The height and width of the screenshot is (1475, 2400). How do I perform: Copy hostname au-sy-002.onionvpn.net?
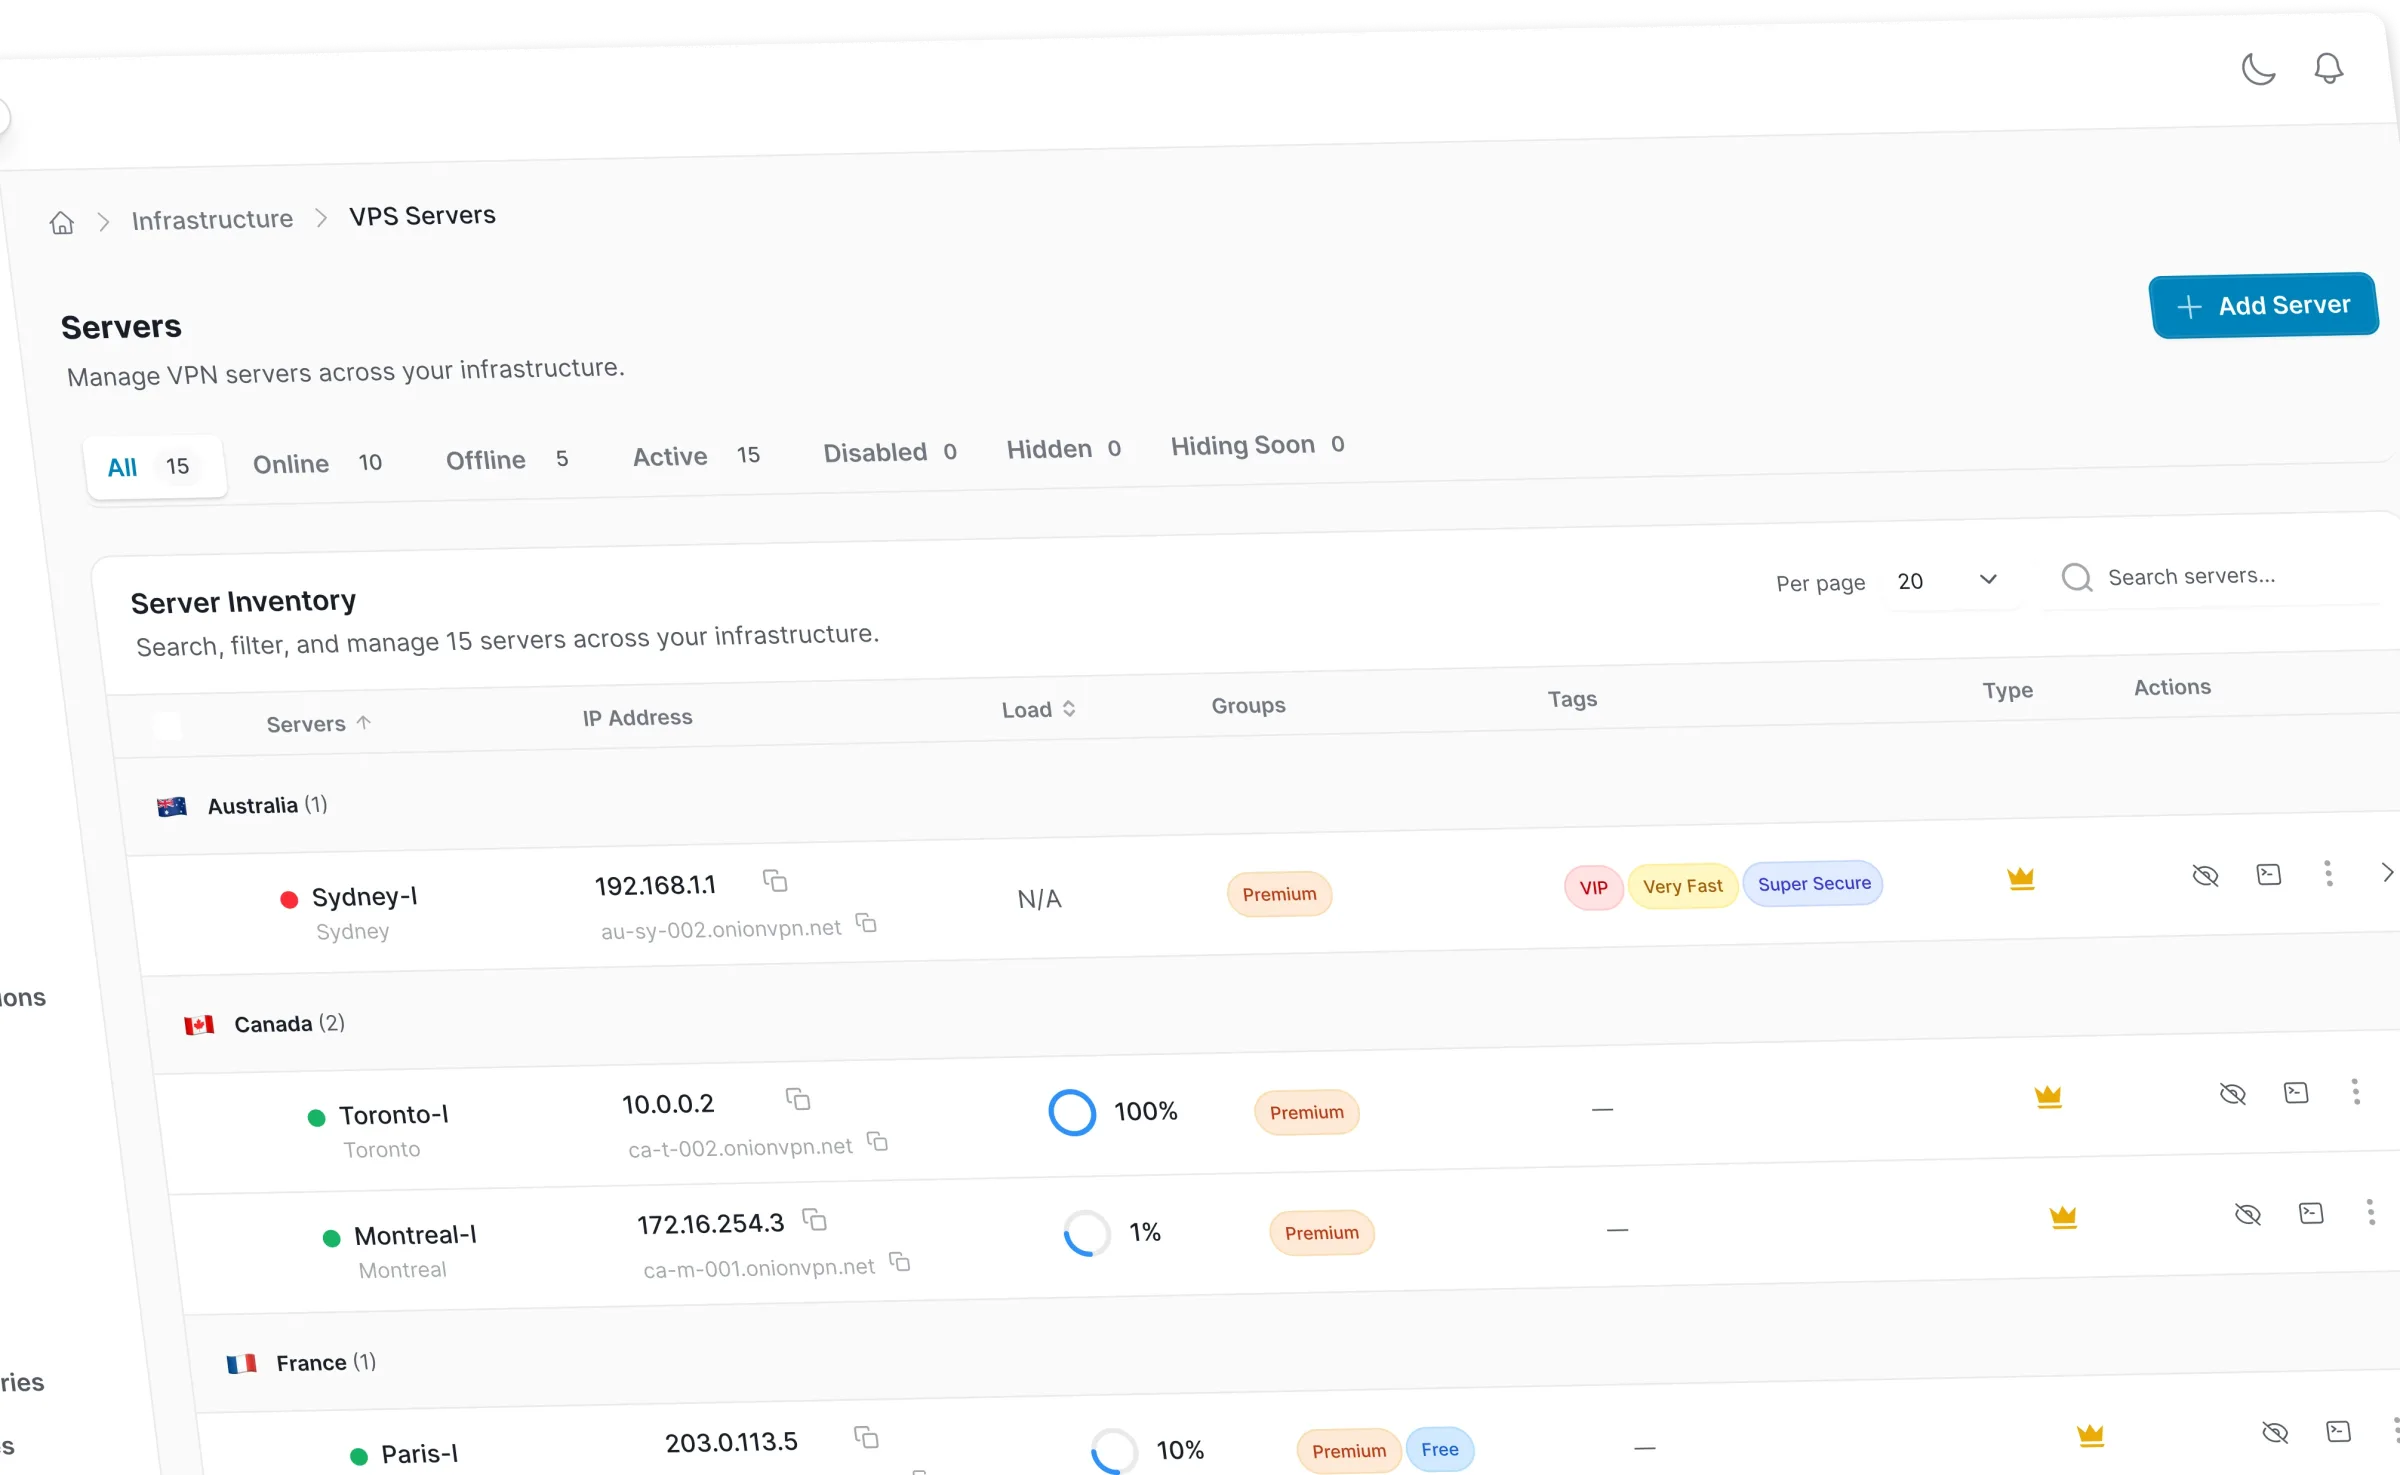pos(866,923)
